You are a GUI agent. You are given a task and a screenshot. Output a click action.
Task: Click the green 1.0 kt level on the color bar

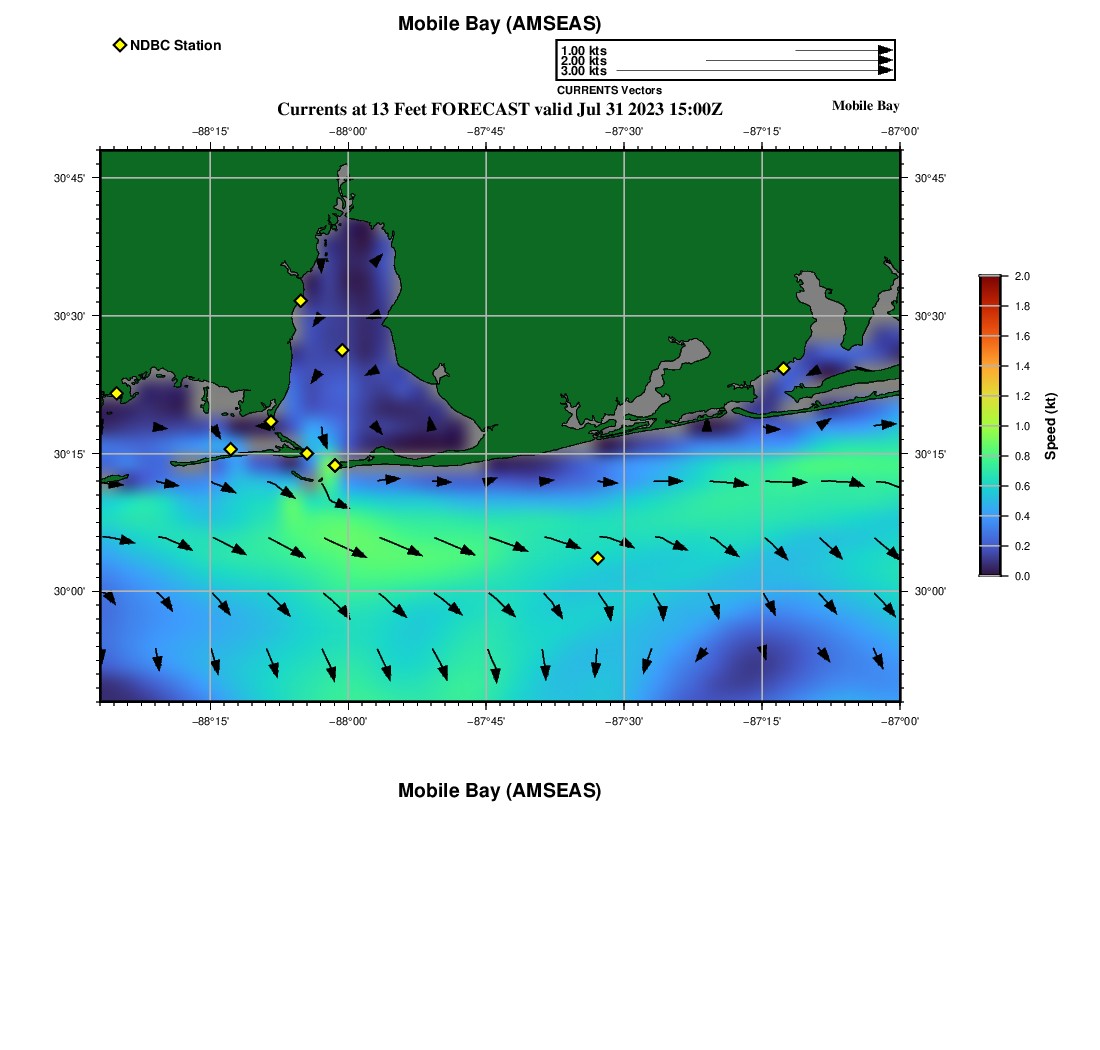[x=989, y=426]
